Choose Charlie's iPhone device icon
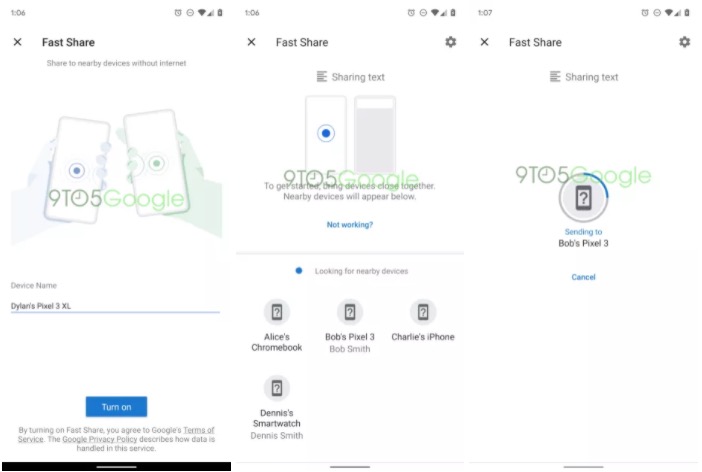This screenshot has height=472, width=702. point(422,312)
